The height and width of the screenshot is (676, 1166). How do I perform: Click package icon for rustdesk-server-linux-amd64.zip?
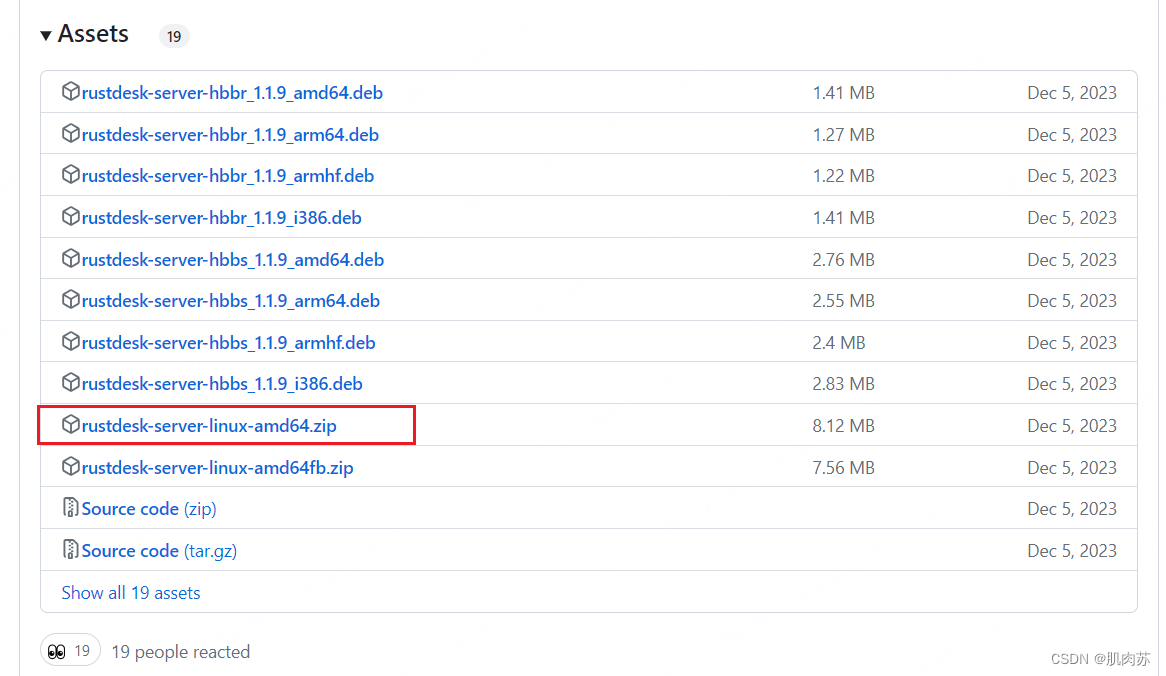tap(71, 425)
